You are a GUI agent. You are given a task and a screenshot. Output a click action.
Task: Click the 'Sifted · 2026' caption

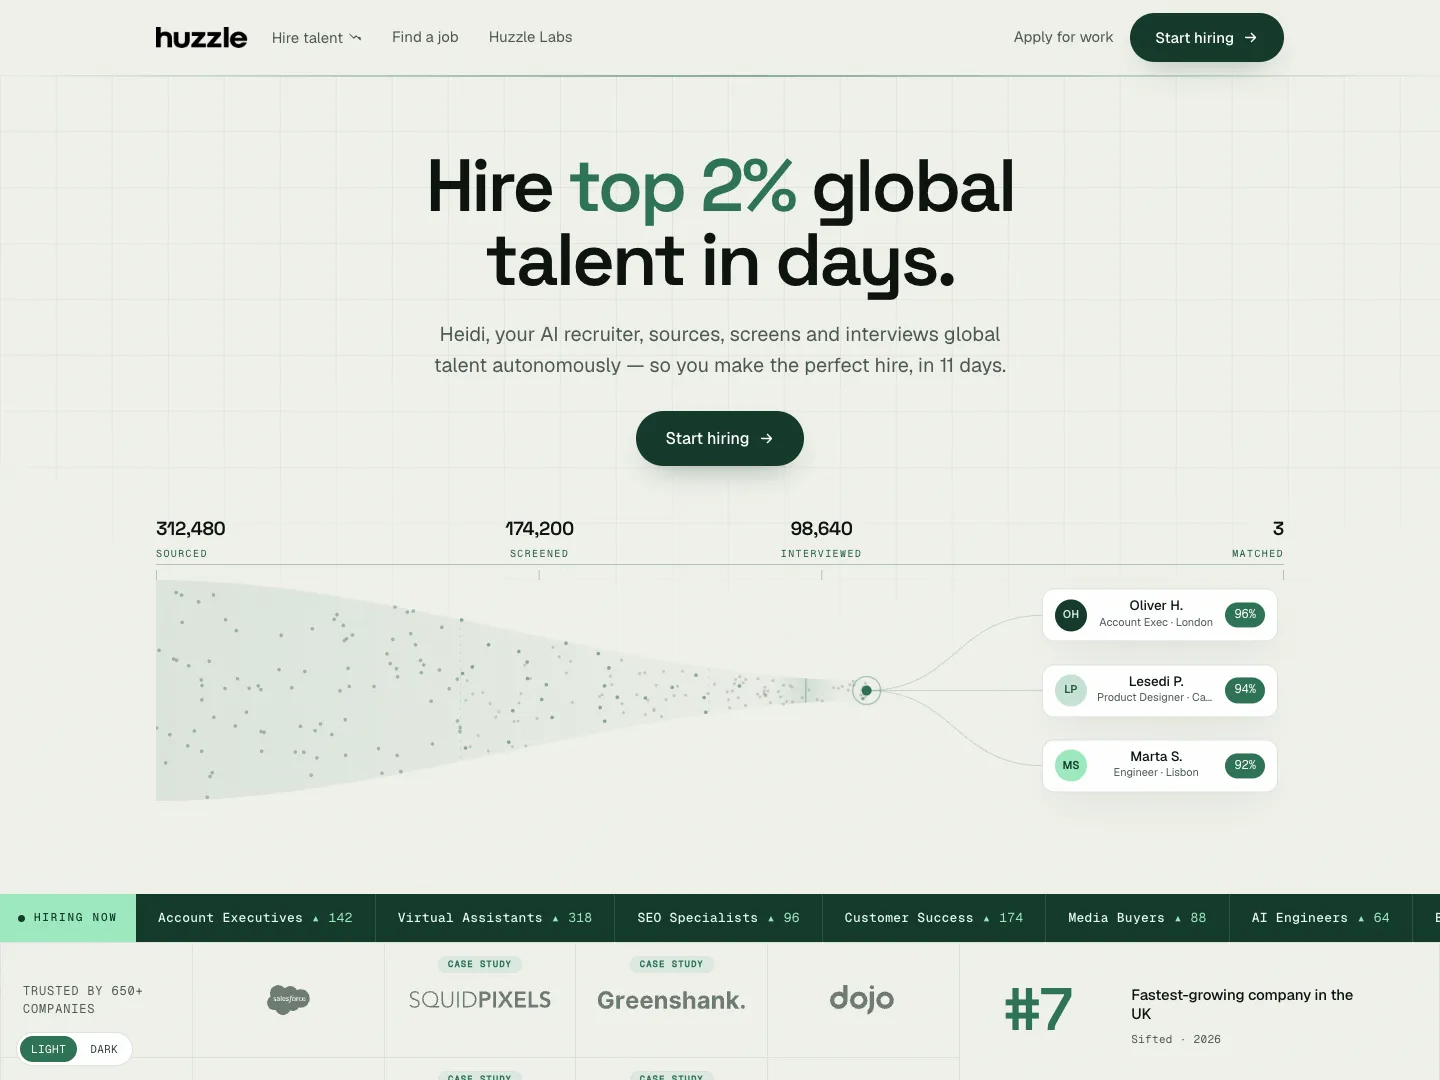(1176, 1039)
